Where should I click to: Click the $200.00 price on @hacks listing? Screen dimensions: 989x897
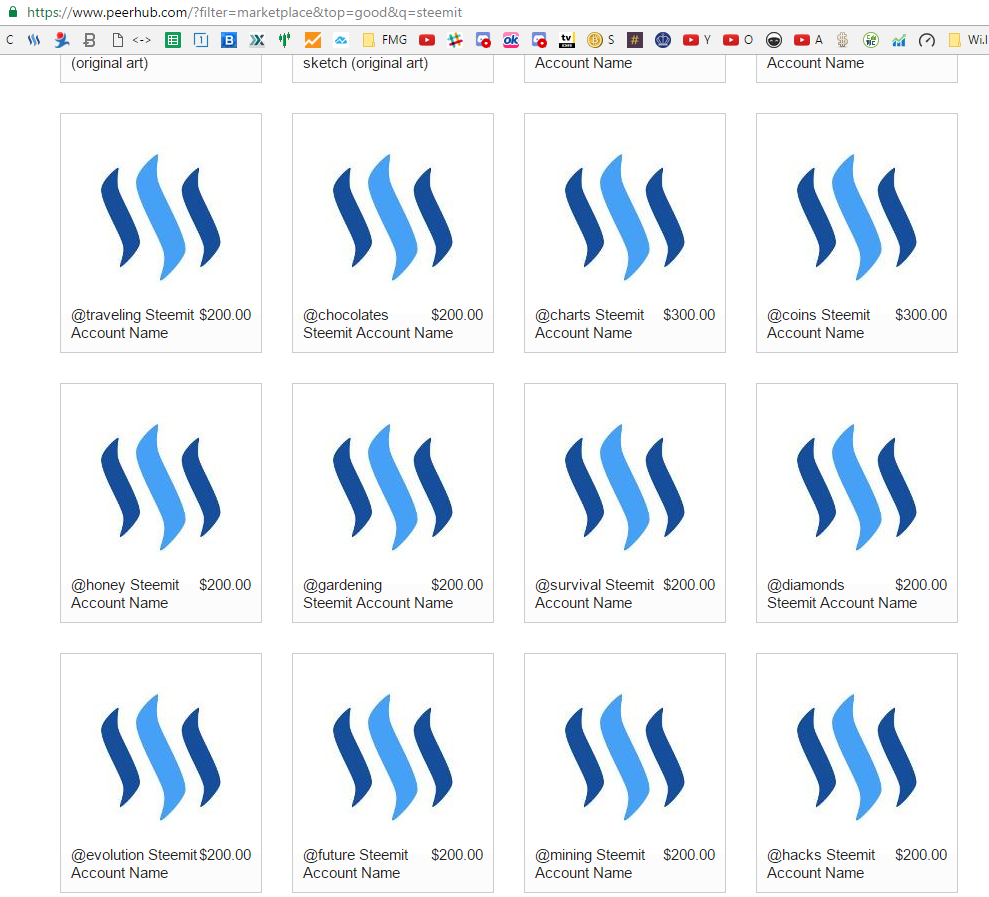pyautogui.click(x=921, y=855)
